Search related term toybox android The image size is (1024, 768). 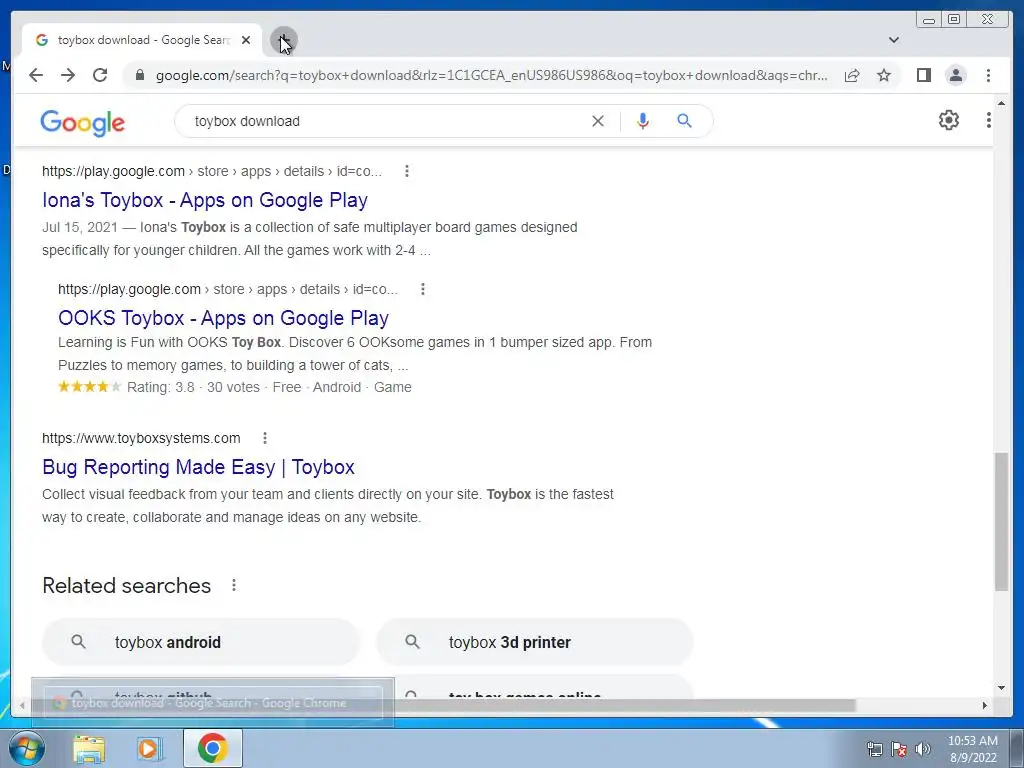coord(201,642)
